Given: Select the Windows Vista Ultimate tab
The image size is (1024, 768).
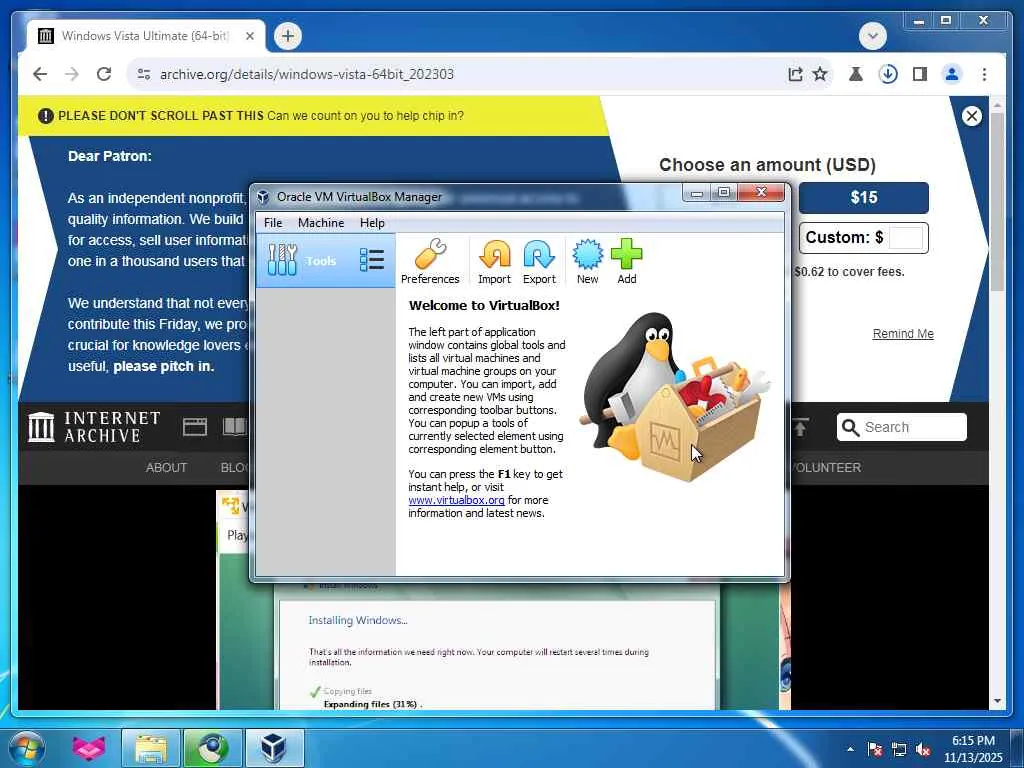Looking at the screenshot, I should pos(147,36).
